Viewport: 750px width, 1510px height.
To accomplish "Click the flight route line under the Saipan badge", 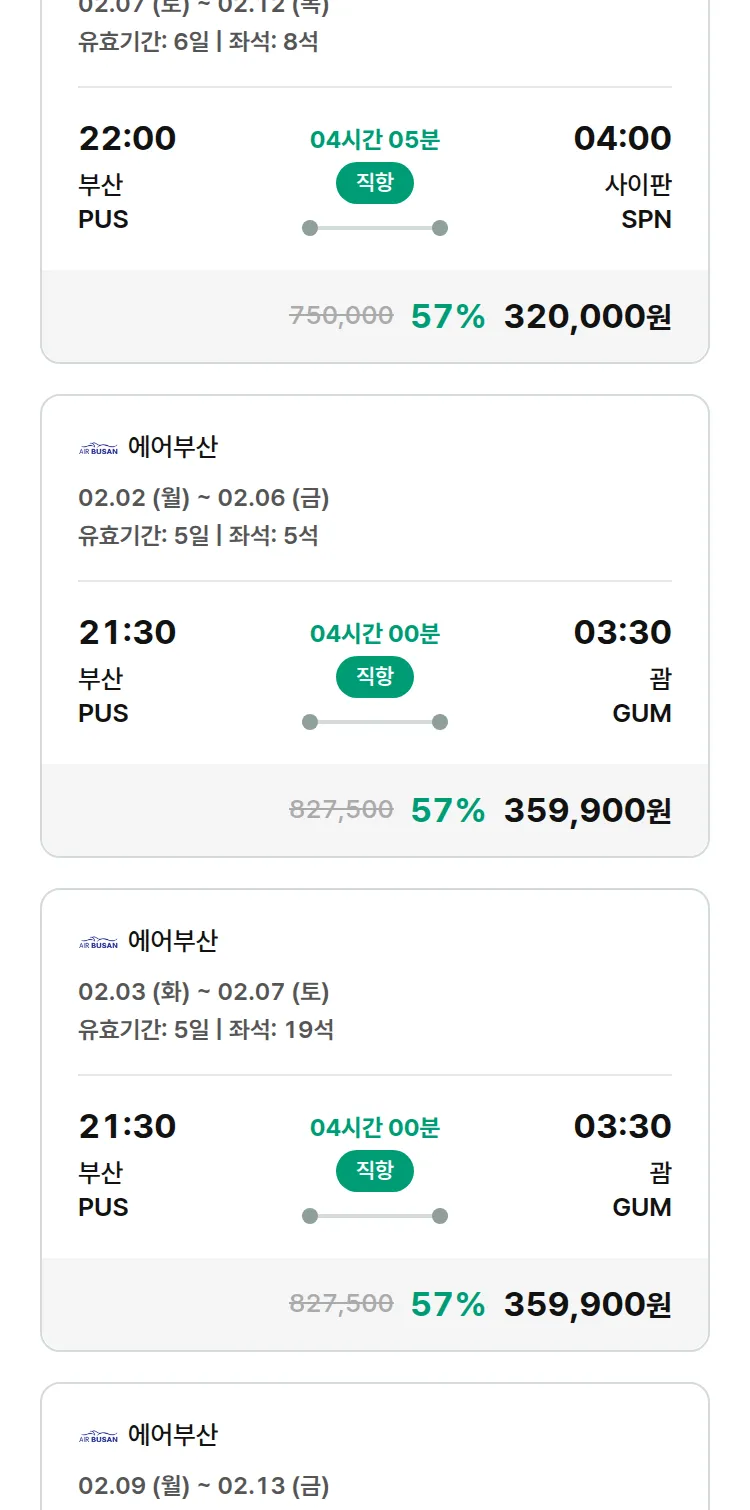I will [374, 227].
